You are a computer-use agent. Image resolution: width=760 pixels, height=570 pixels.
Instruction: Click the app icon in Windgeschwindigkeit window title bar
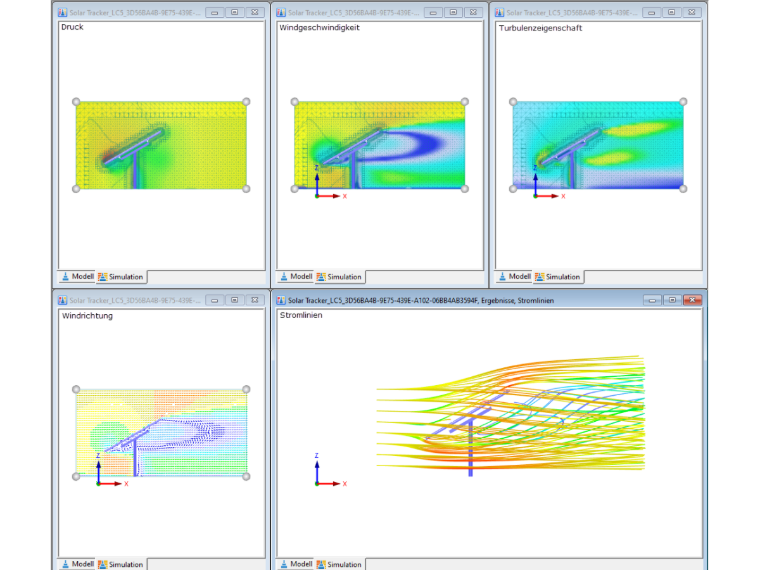tap(281, 13)
